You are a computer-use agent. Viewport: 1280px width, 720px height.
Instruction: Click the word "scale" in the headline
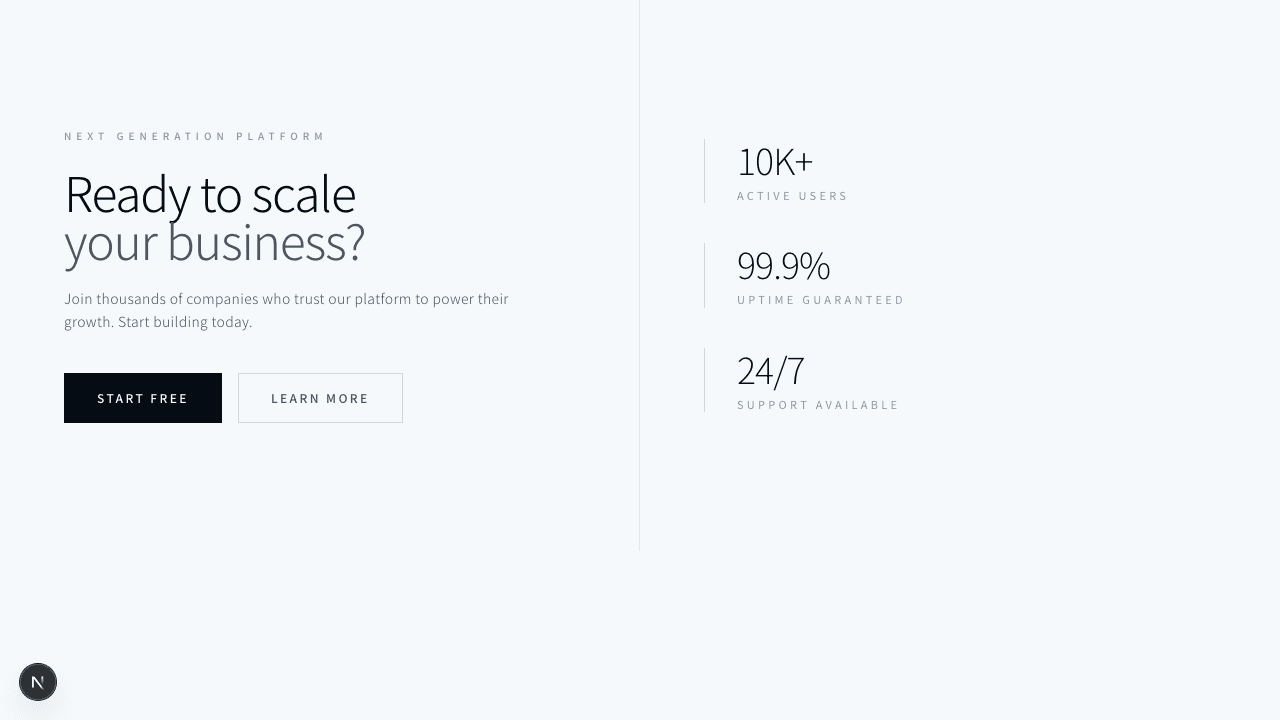pyautogui.click(x=304, y=195)
